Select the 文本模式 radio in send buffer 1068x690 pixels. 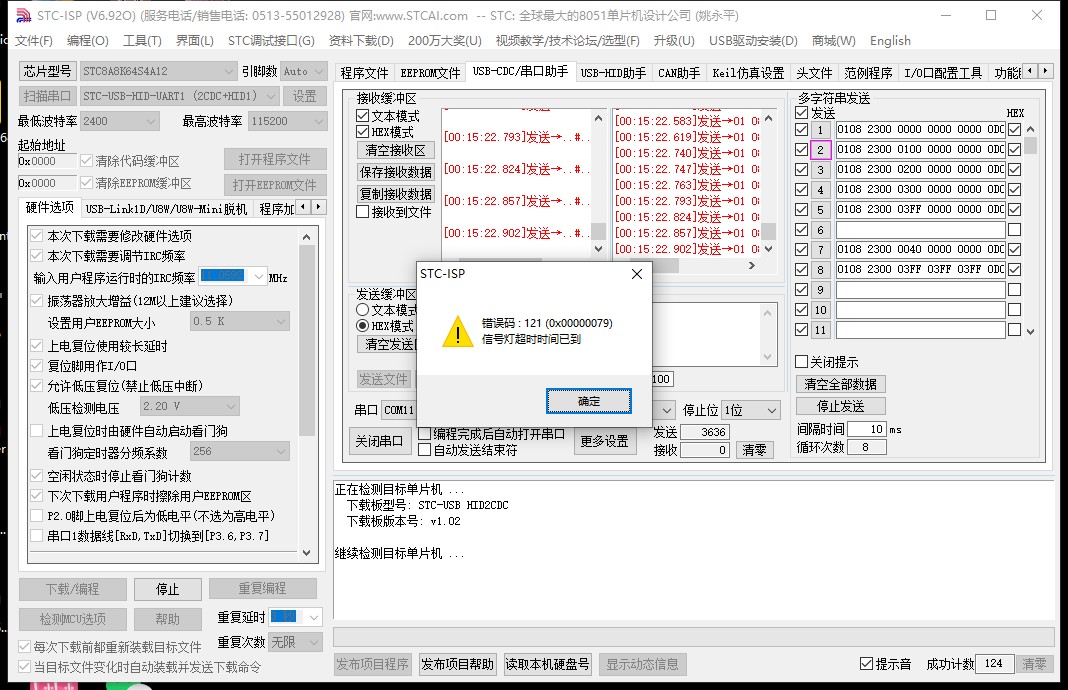[x=363, y=309]
